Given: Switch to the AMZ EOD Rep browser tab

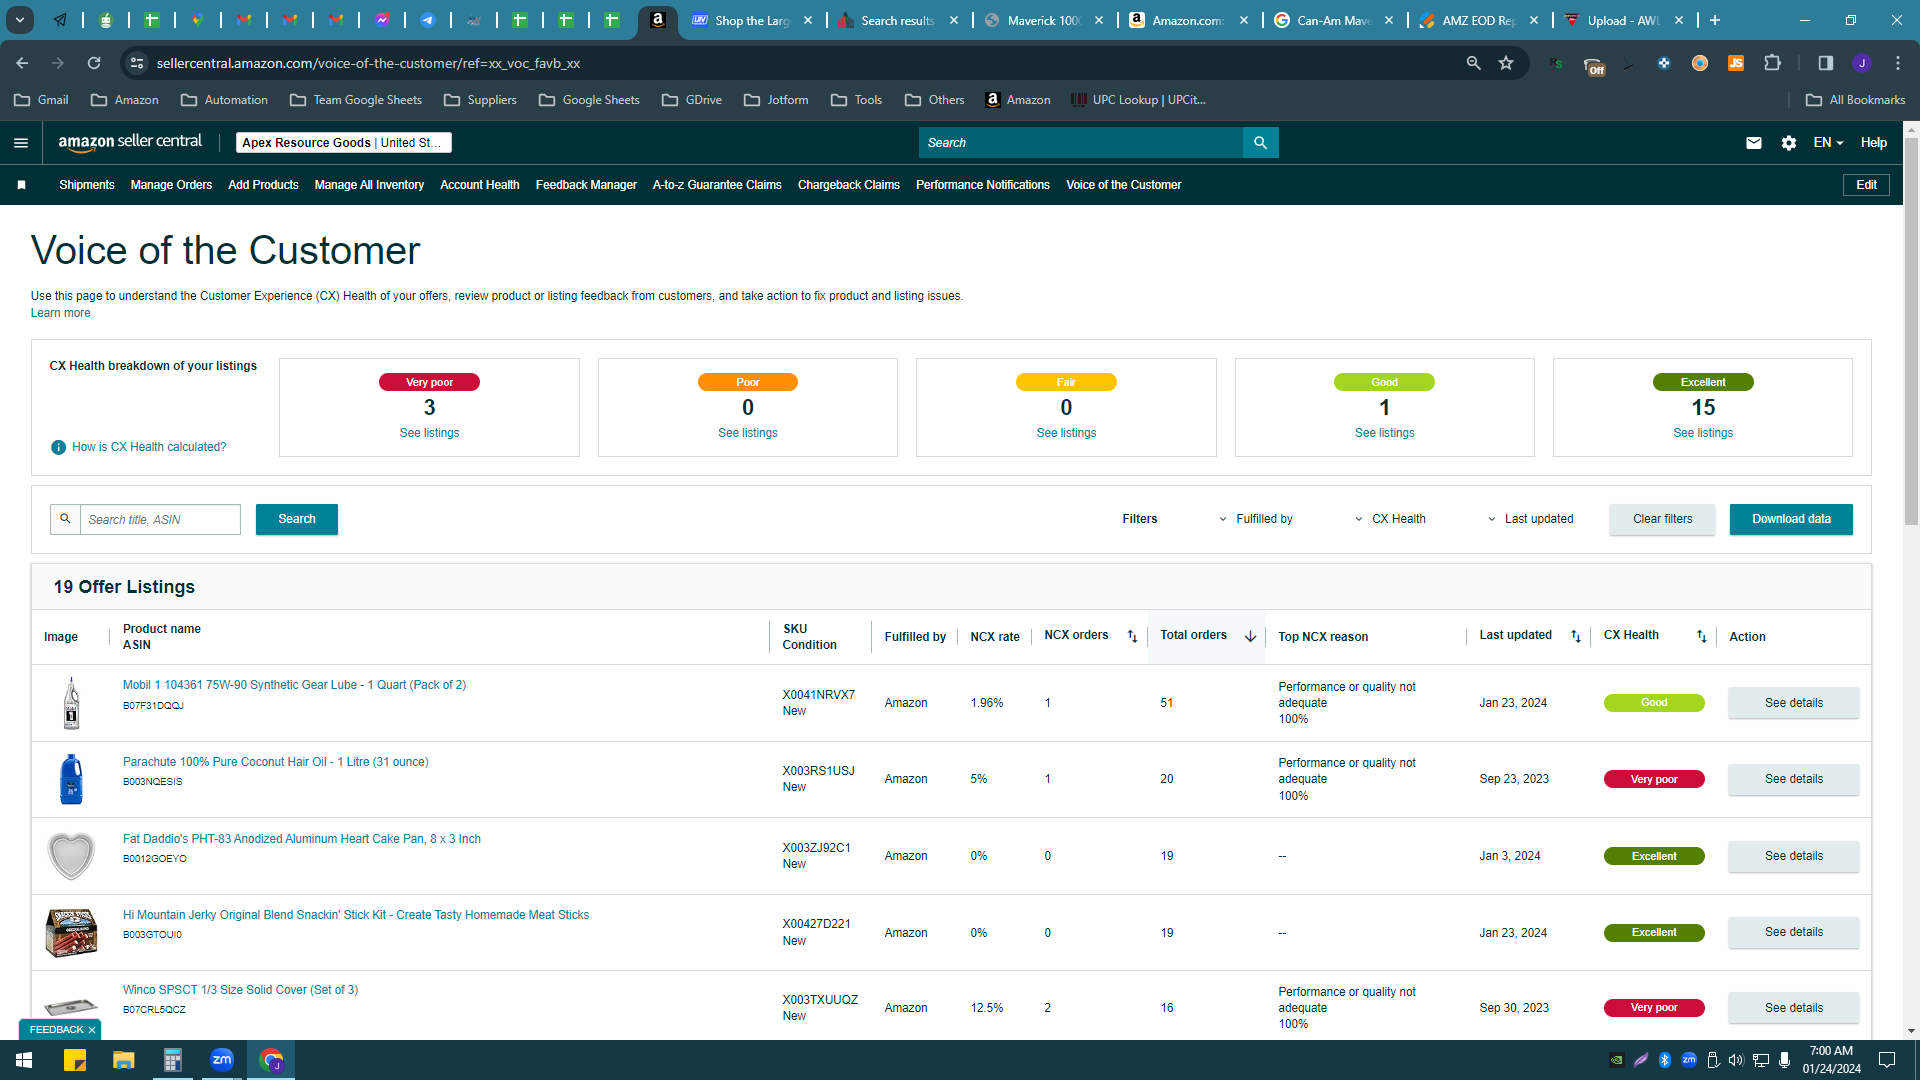Looking at the screenshot, I should (x=1478, y=20).
